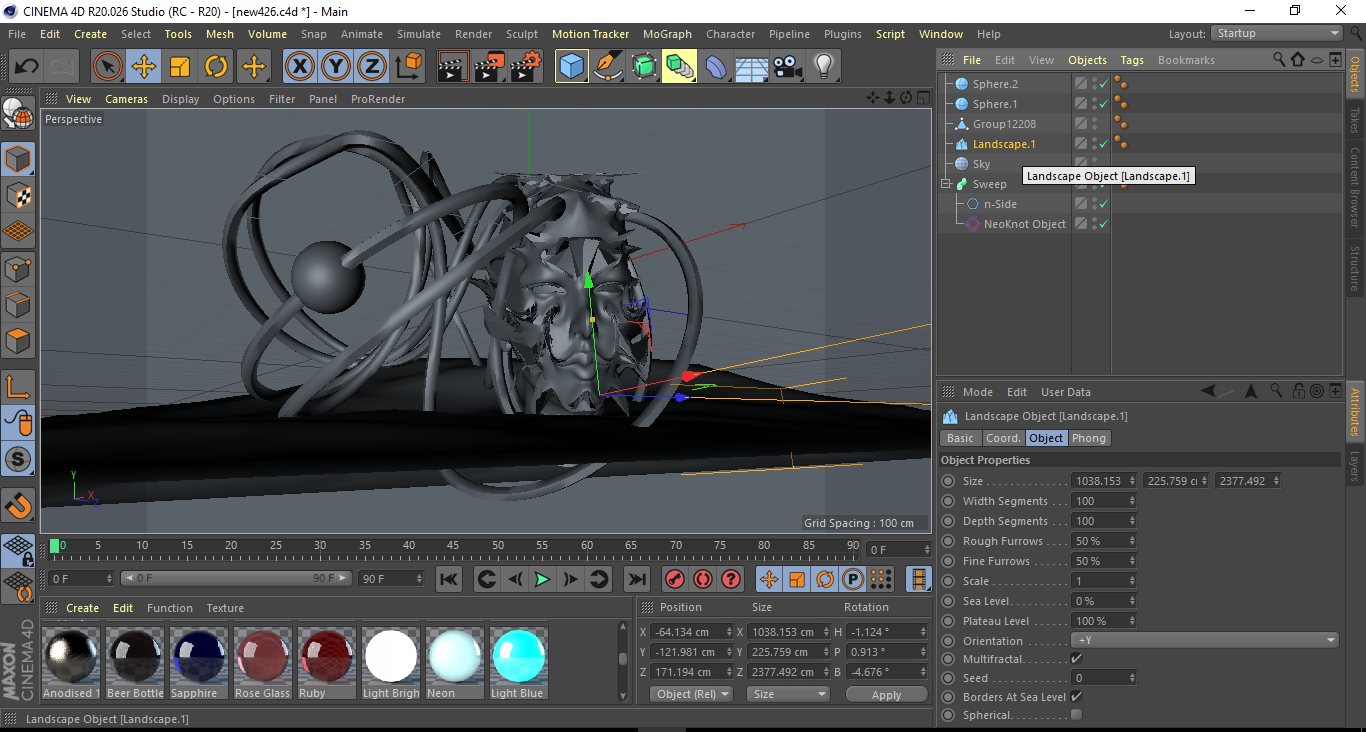Image resolution: width=1366 pixels, height=732 pixels.
Task: Open the spline Pen tool
Action: click(607, 67)
